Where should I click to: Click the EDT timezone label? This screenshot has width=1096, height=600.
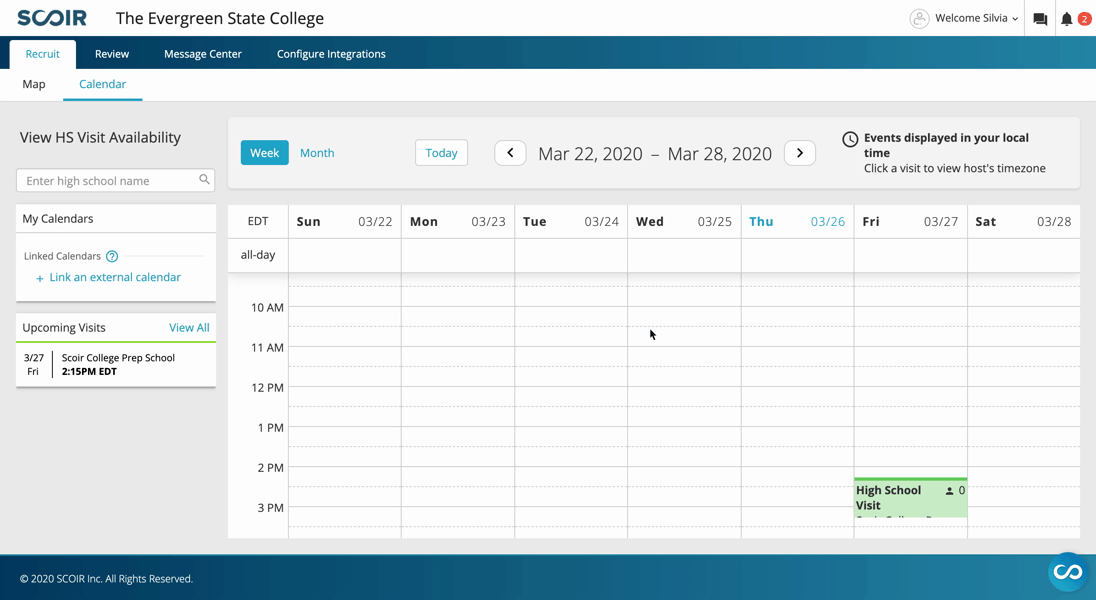pyautogui.click(x=258, y=221)
